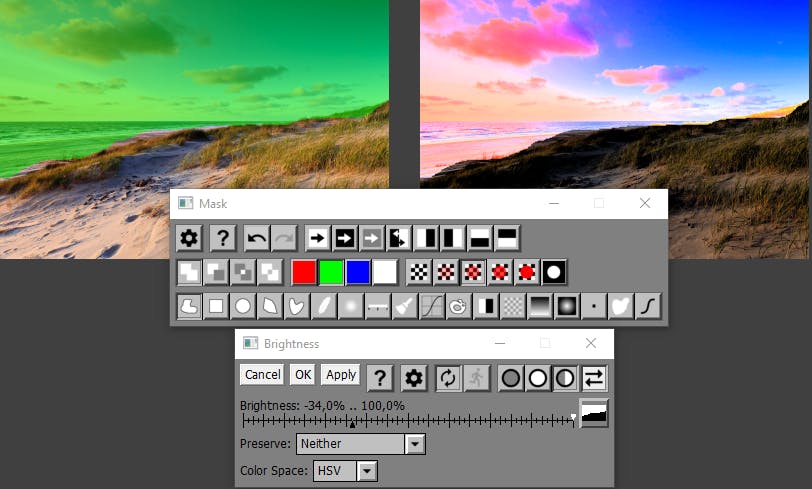The height and width of the screenshot is (489, 812).
Task: Pick the white mask overlay color
Action: tap(385, 272)
